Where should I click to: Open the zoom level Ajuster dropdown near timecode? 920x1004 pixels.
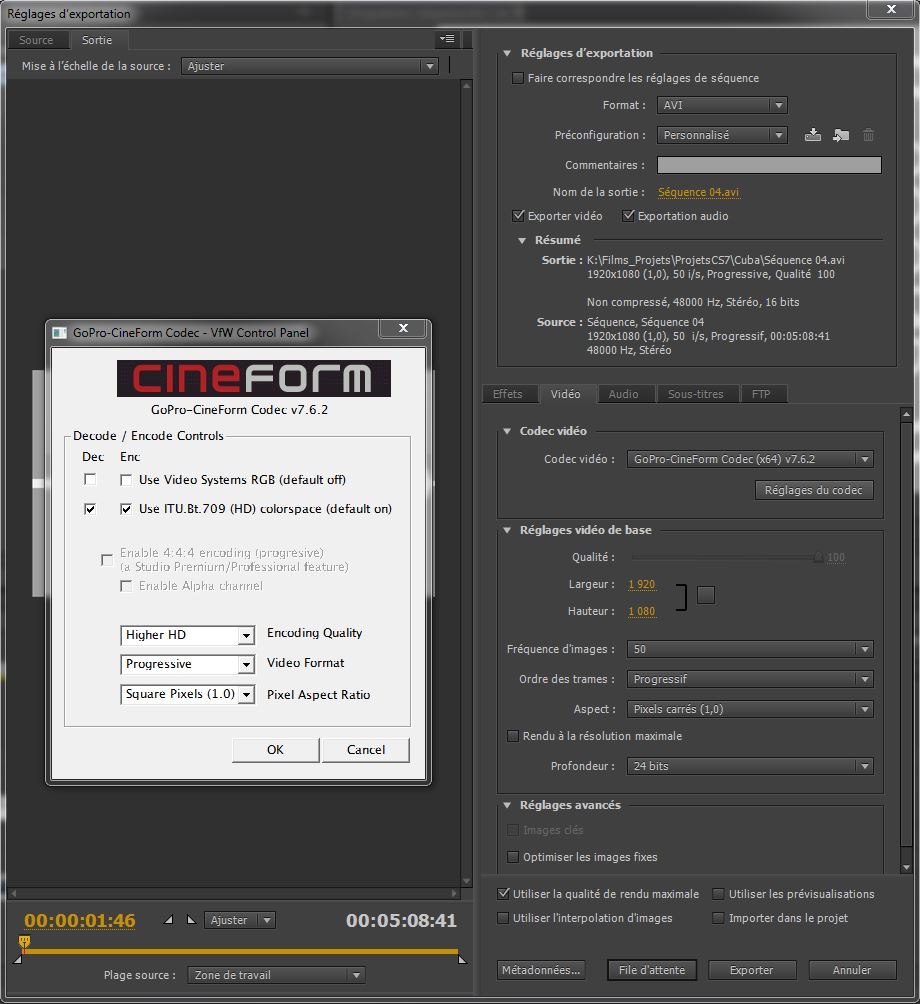click(239, 920)
